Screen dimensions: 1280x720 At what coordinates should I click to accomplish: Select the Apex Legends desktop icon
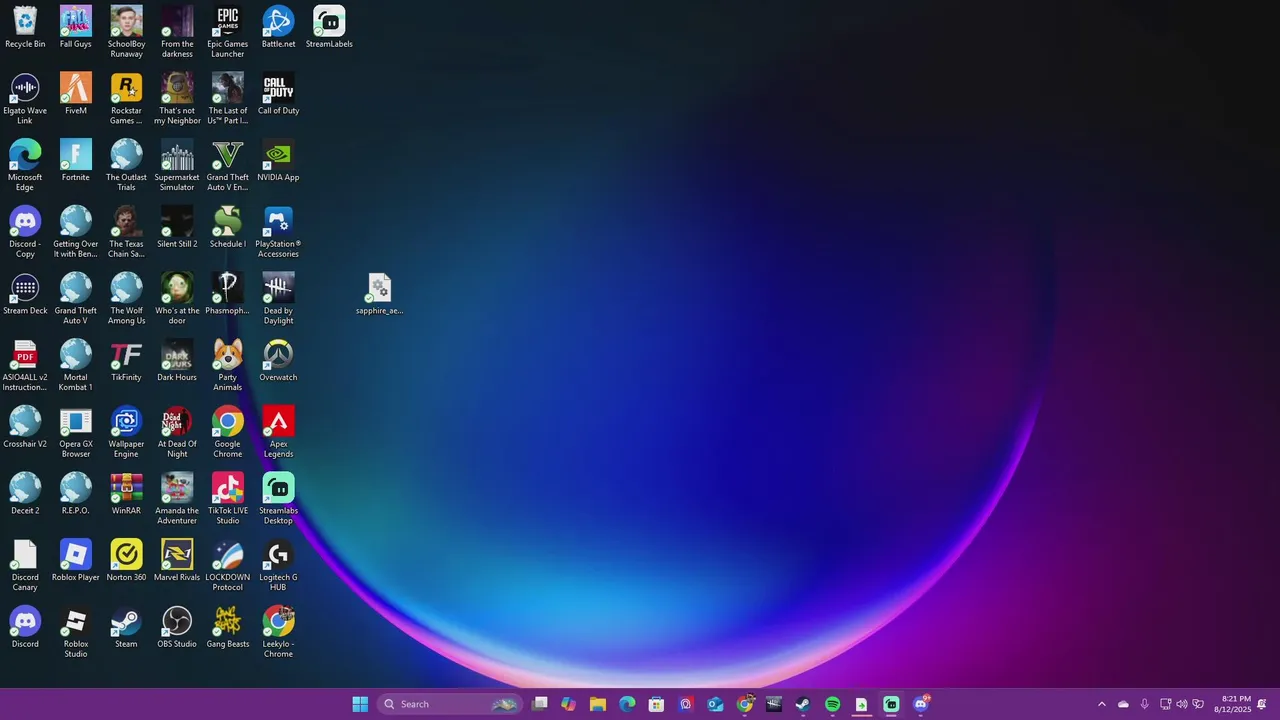[278, 432]
